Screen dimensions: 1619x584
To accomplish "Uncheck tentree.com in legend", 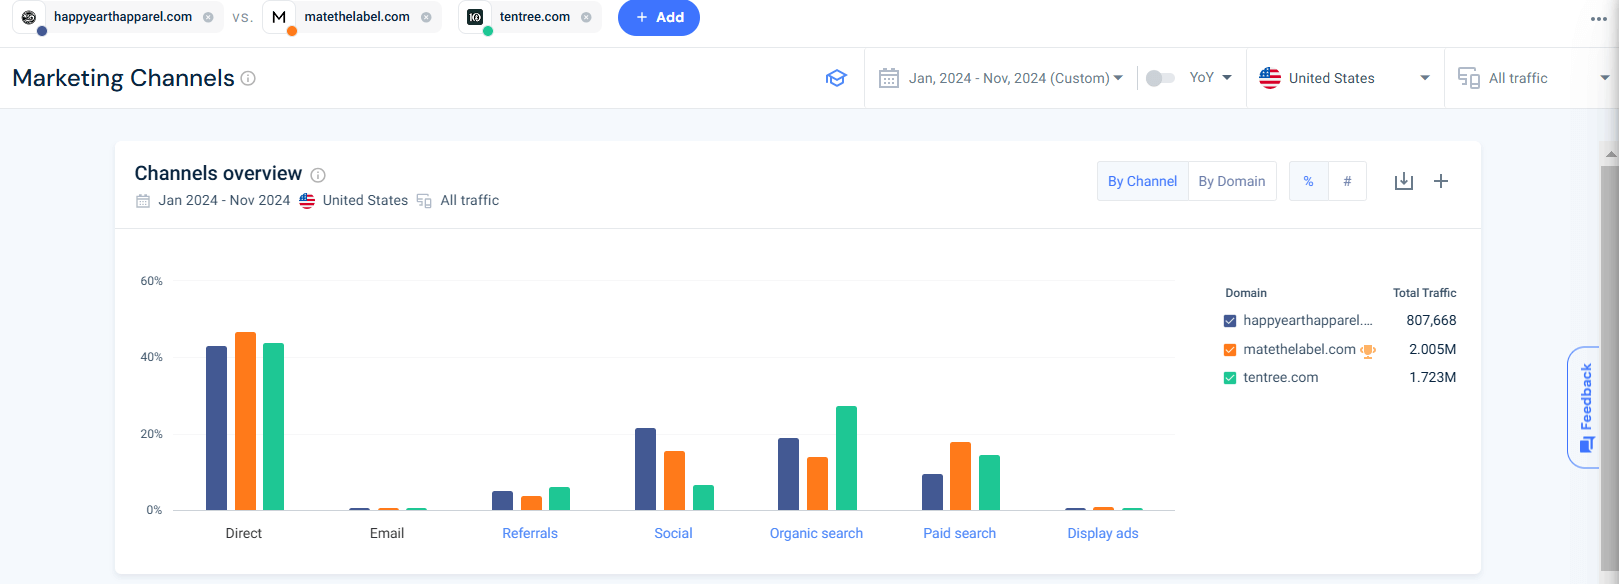I will pyautogui.click(x=1230, y=378).
